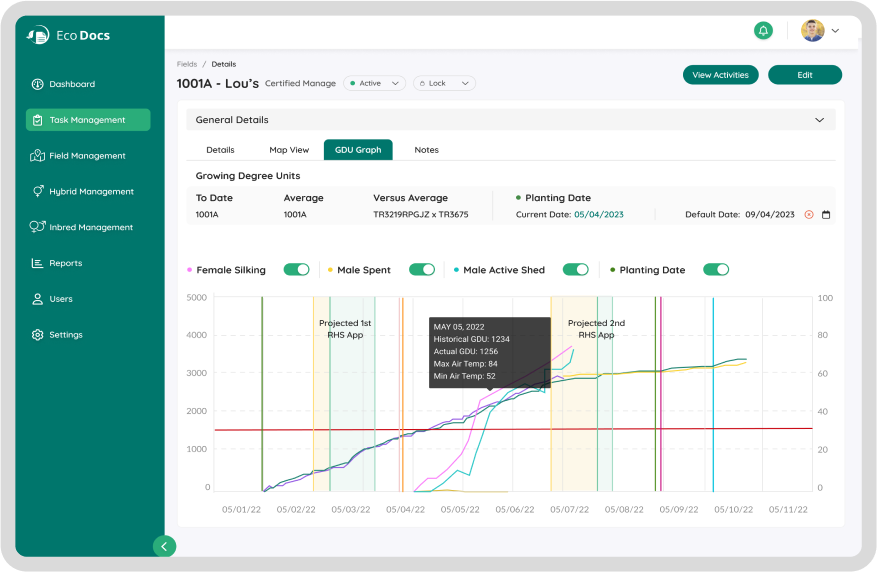The height and width of the screenshot is (572, 877).
Task: Click the Hybrid Management icon
Action: [37, 191]
